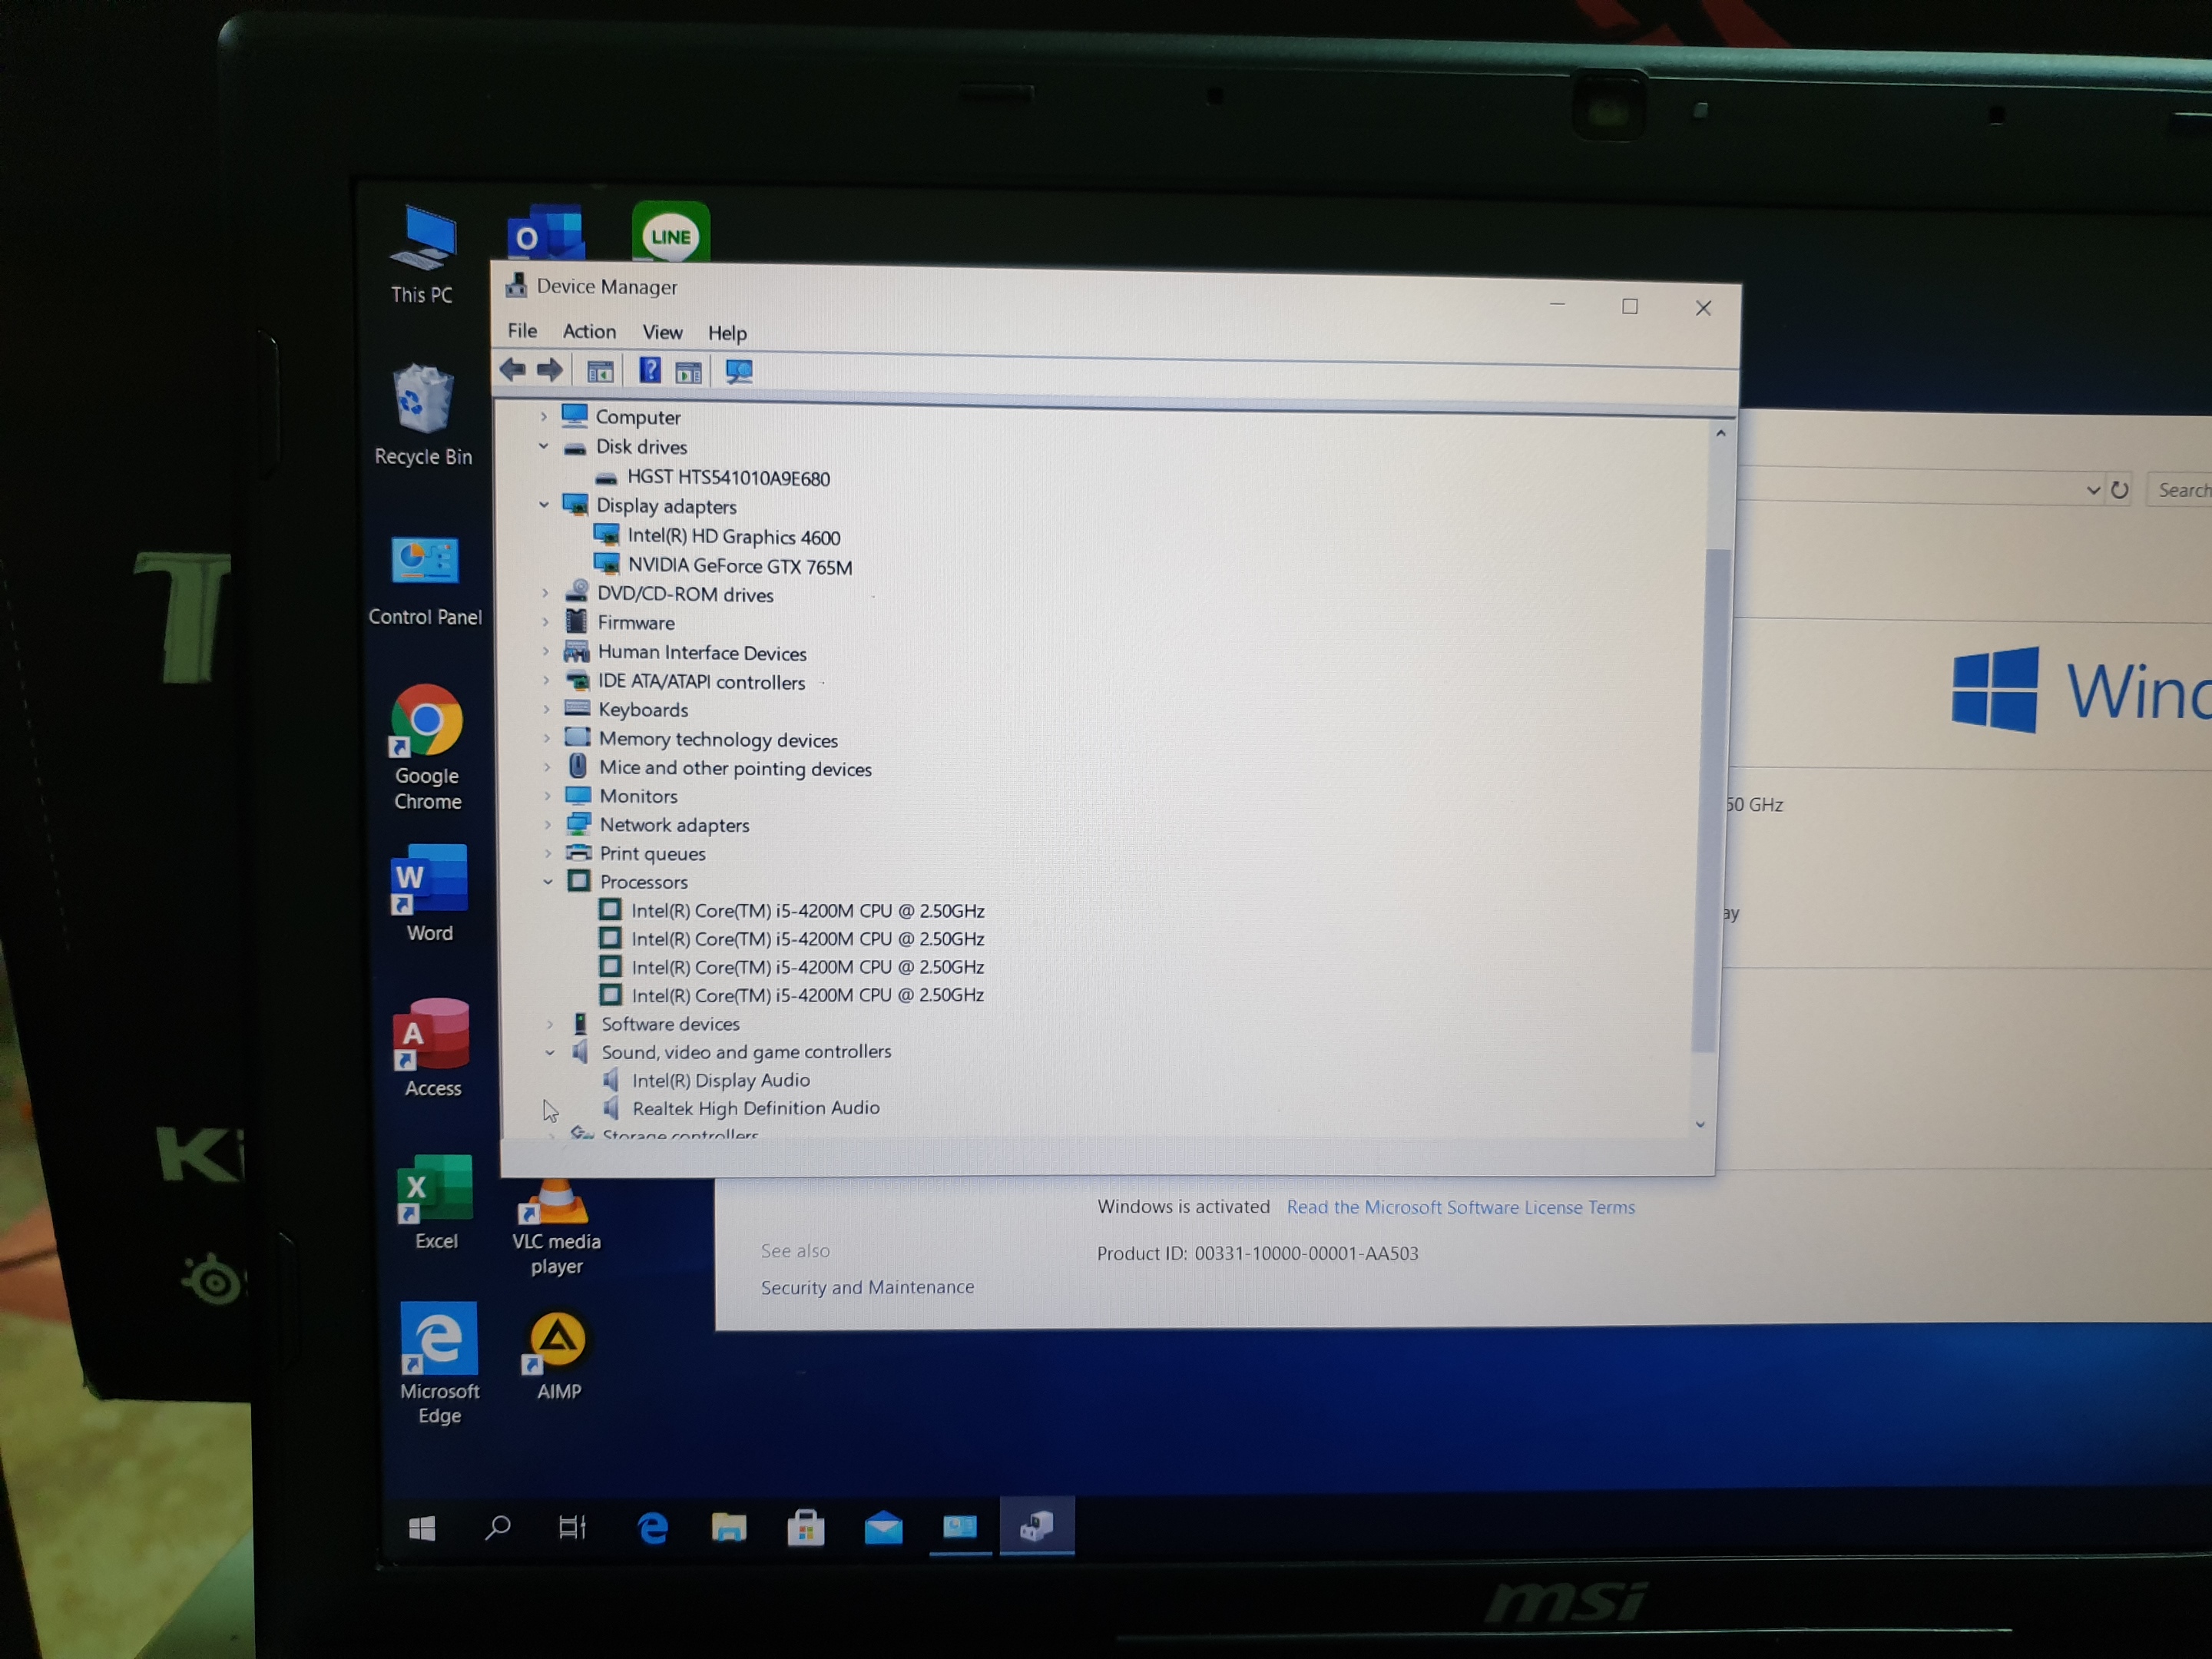Click the Back arrow in Device Manager toolbar
Image resolution: width=2212 pixels, height=1659 pixels.
513,370
